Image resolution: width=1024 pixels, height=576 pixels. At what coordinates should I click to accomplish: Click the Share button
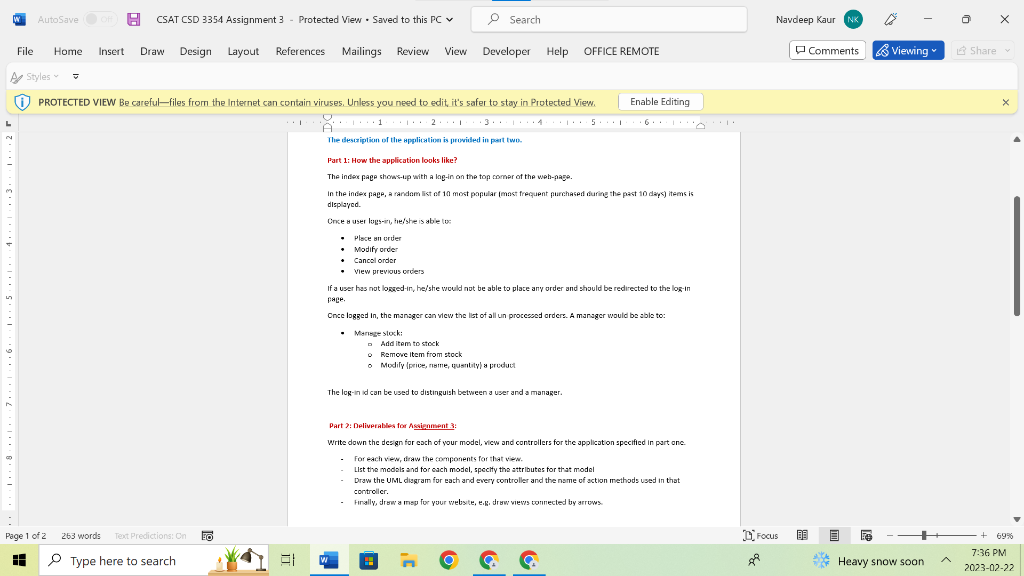click(977, 50)
